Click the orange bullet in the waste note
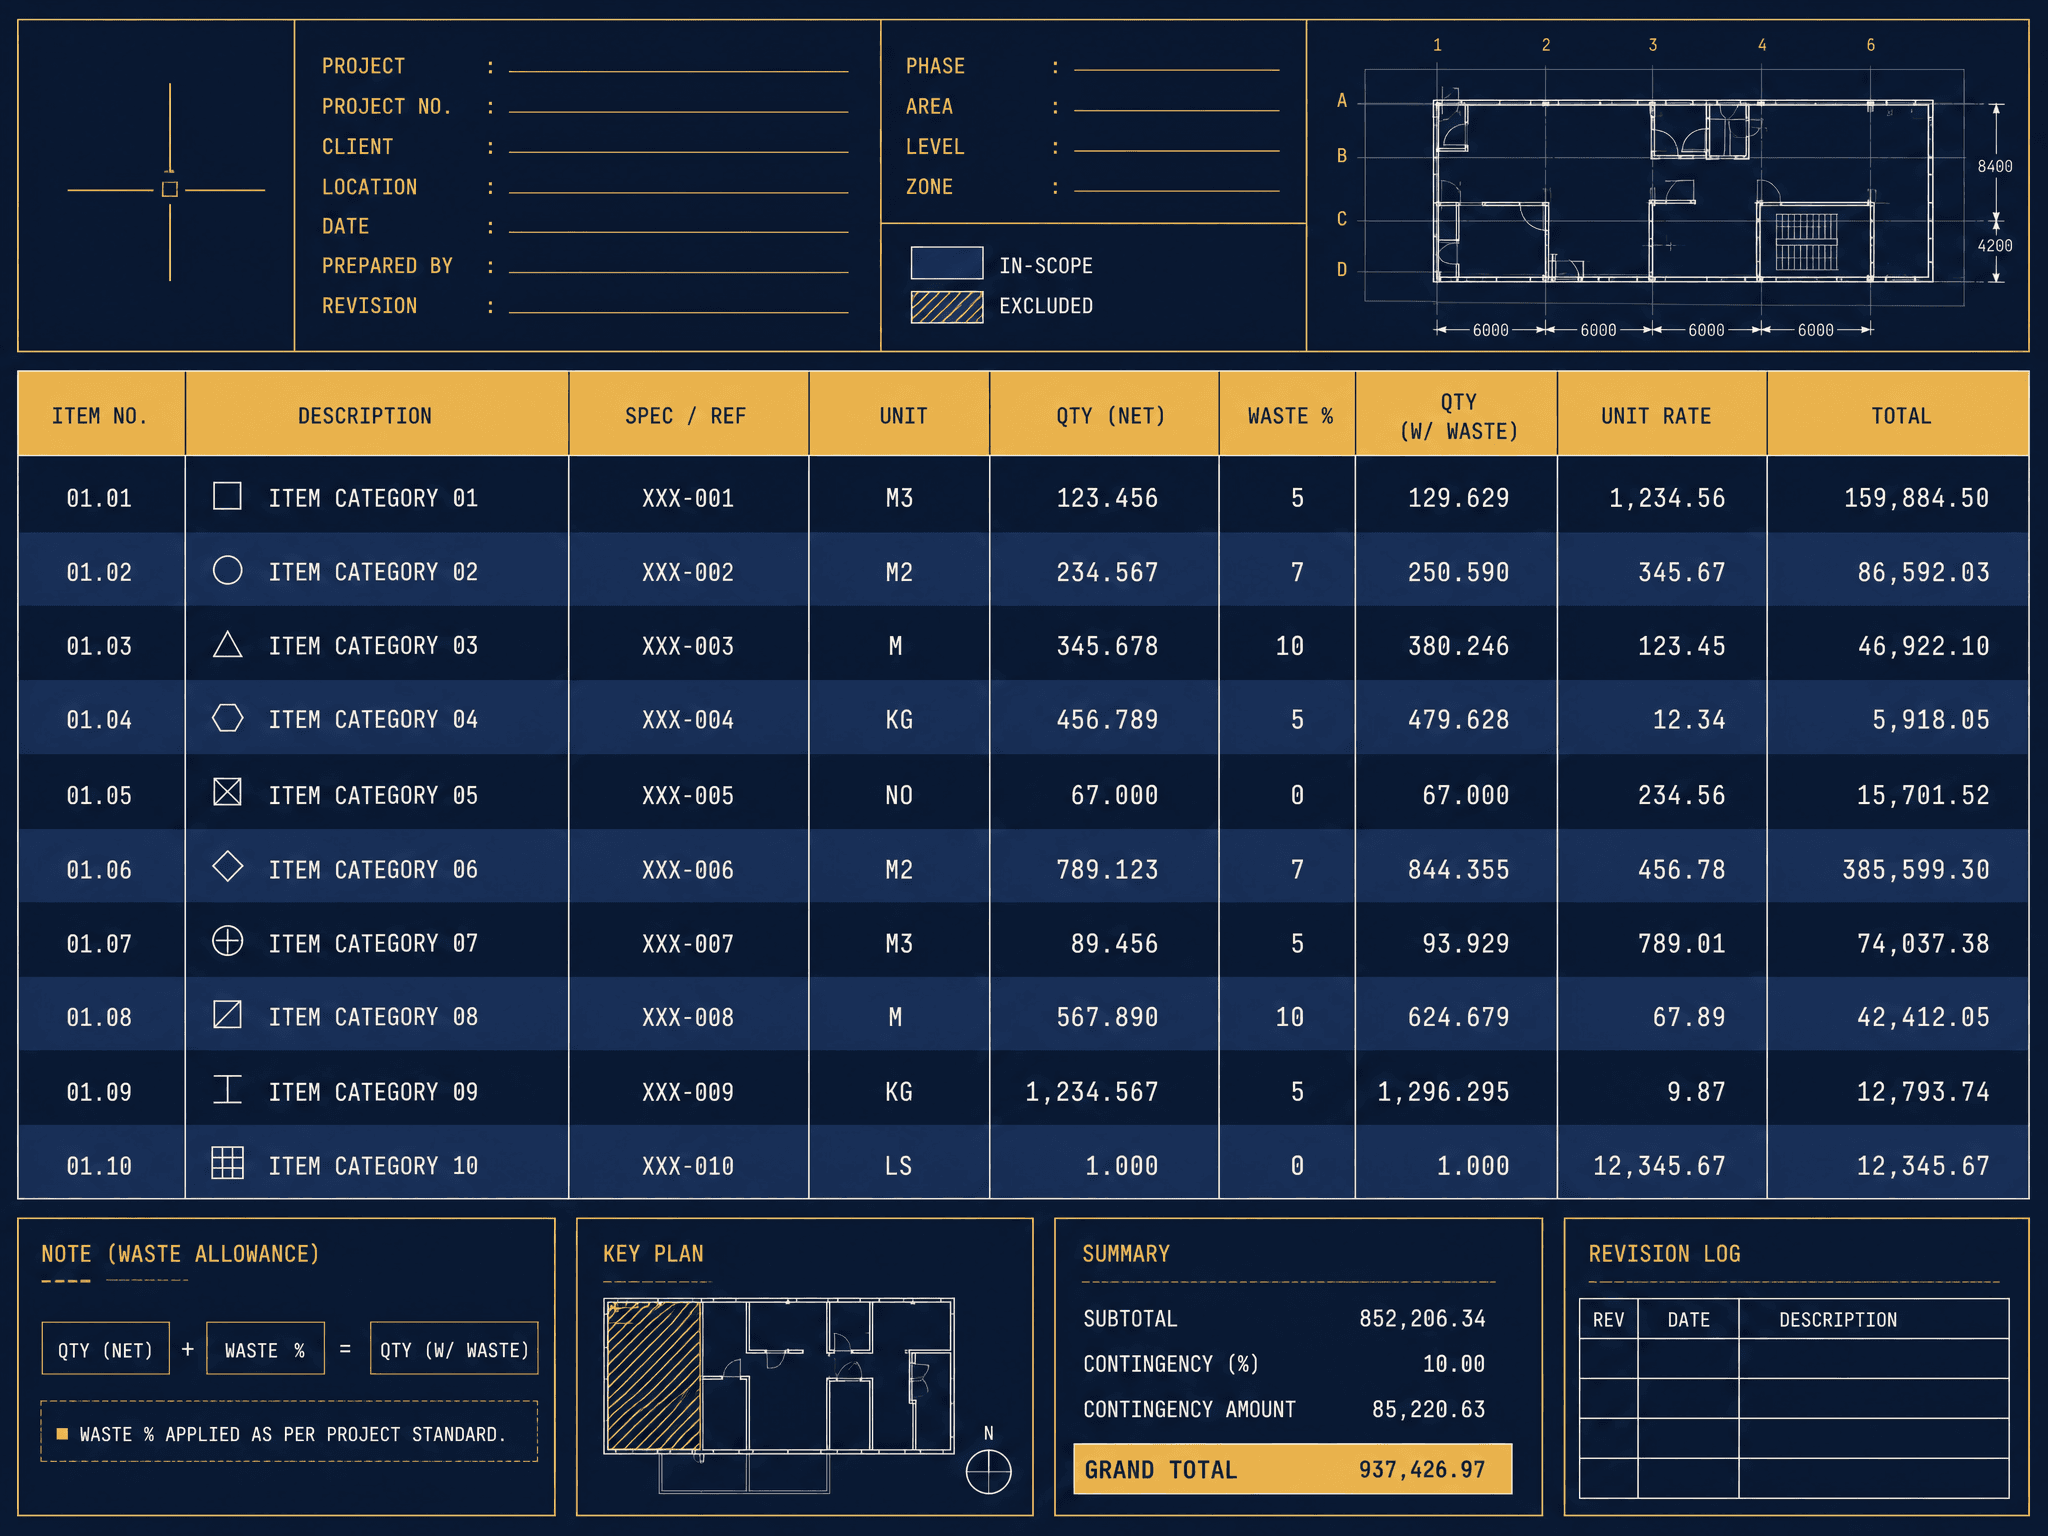2048x1536 pixels. (x=62, y=1434)
